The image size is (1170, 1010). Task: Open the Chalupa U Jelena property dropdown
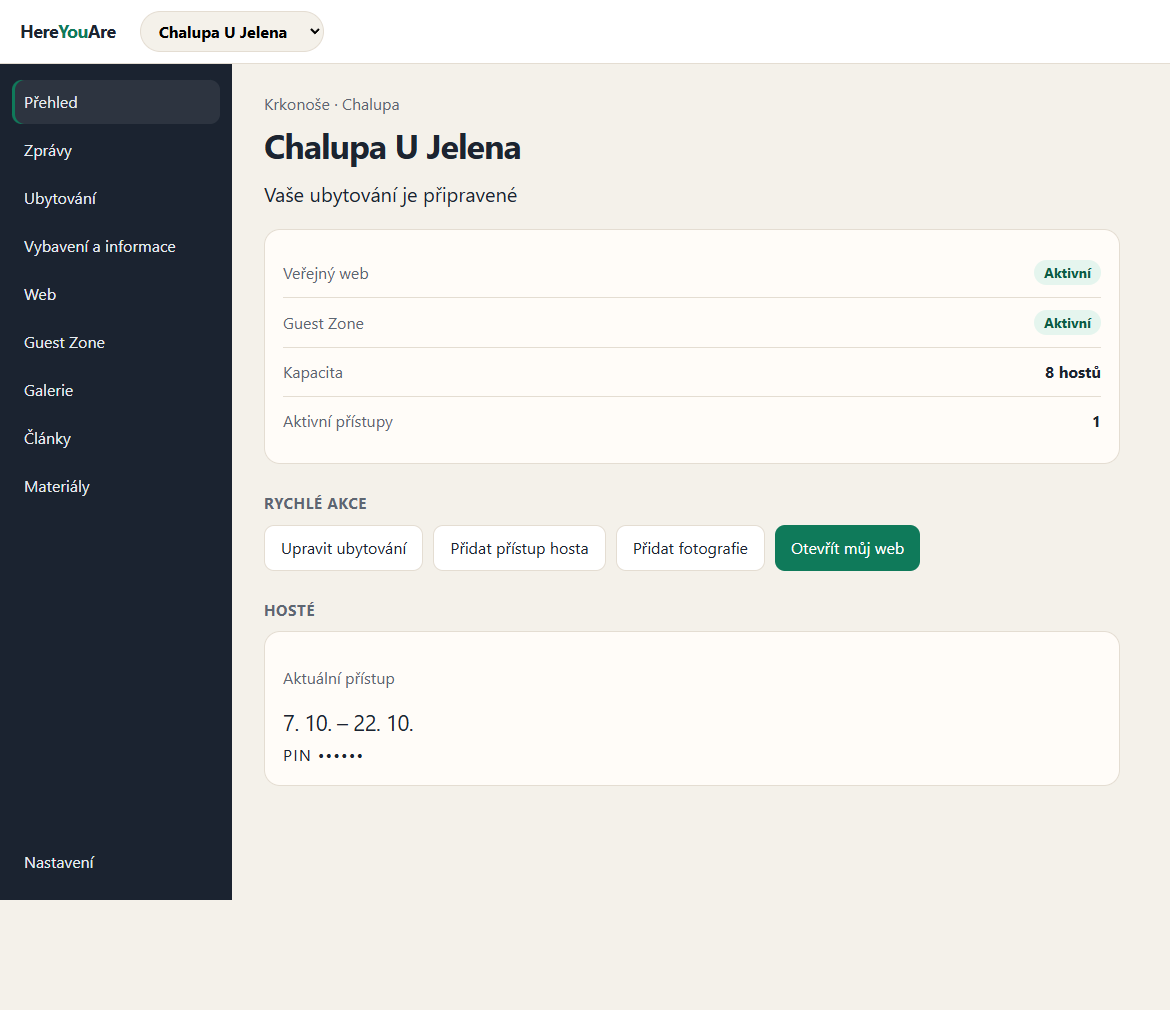click(232, 32)
